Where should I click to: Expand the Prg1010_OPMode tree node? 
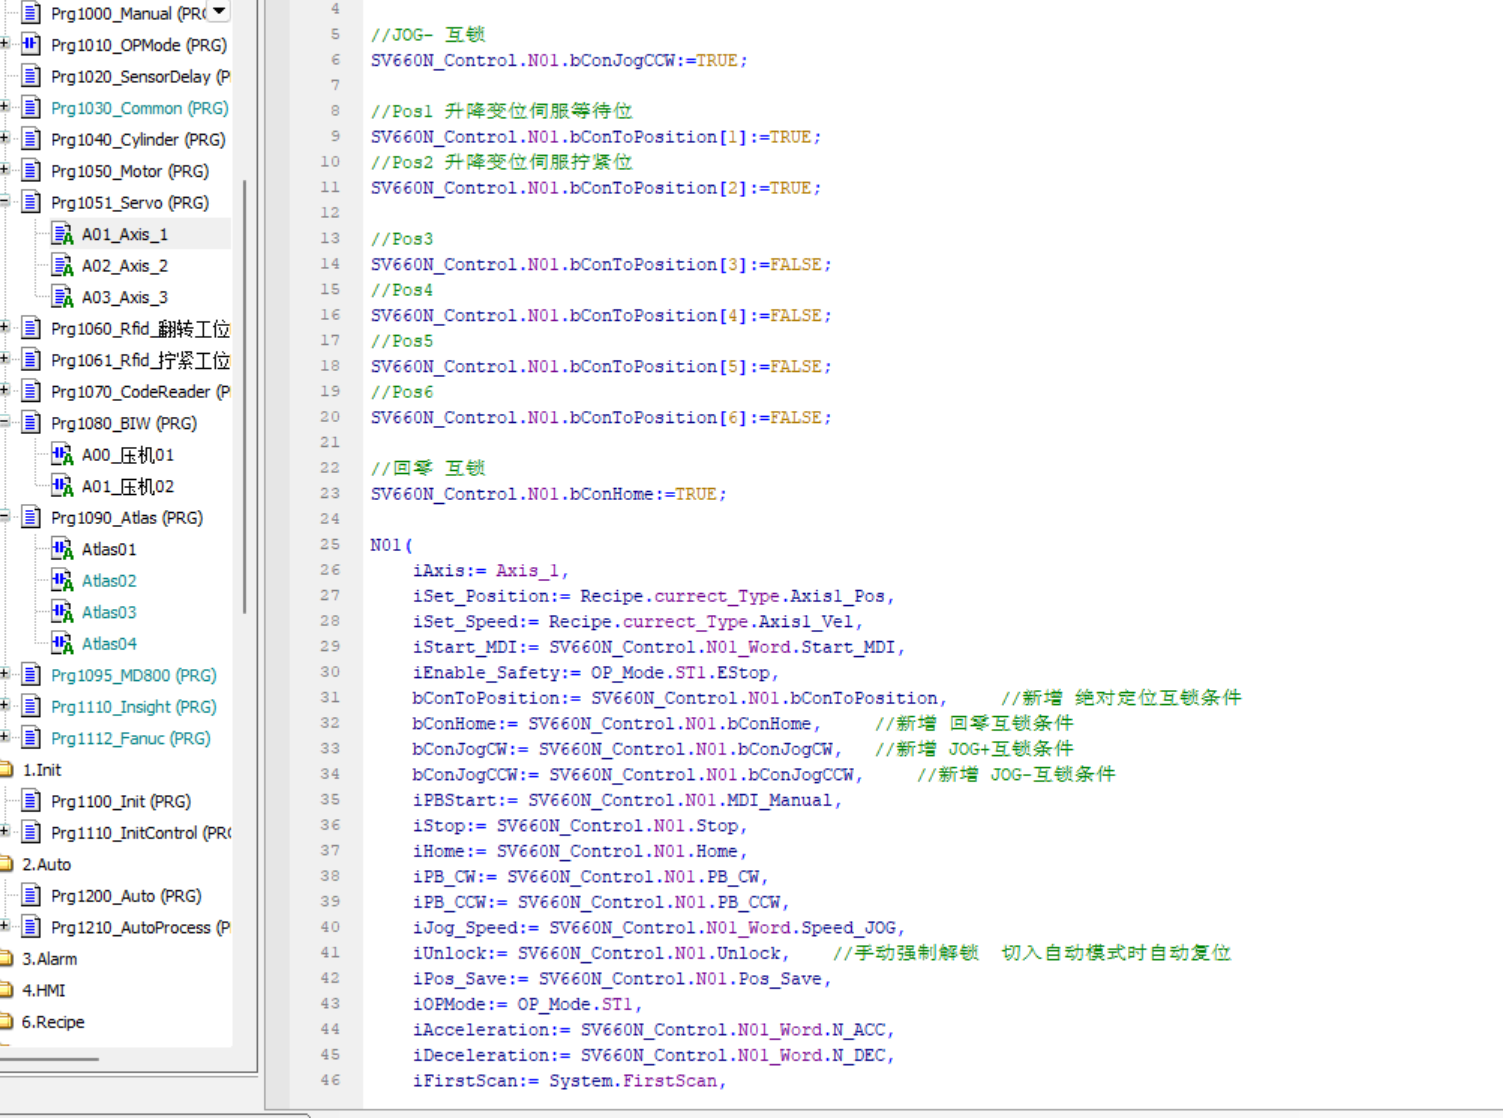pyautogui.click(x=5, y=43)
